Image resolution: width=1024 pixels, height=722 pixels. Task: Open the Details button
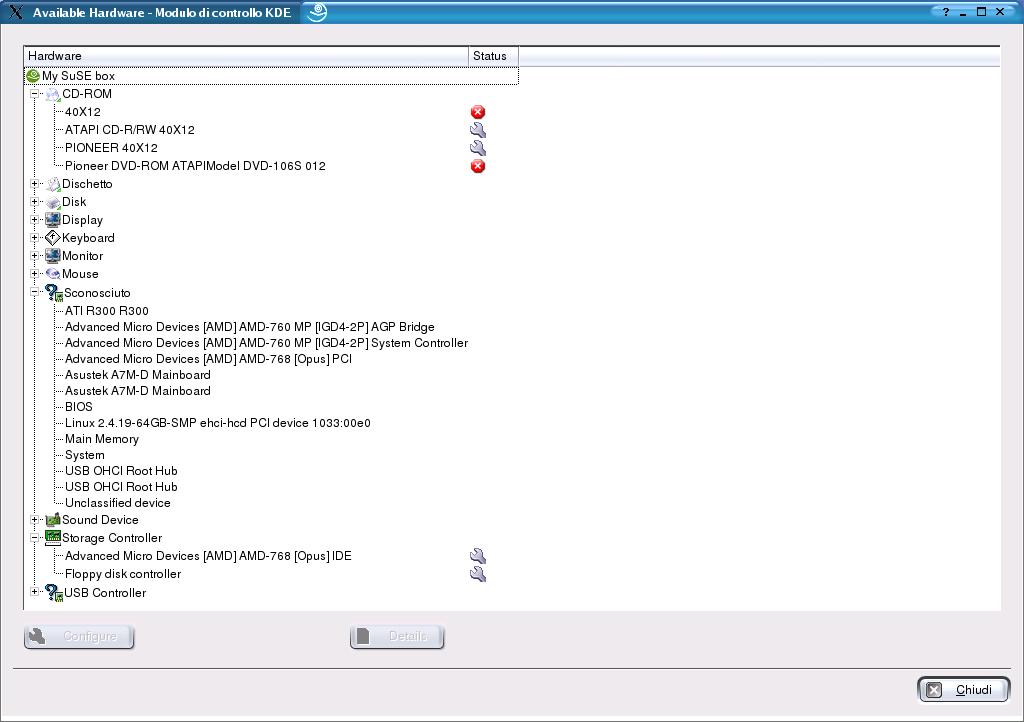(397, 636)
